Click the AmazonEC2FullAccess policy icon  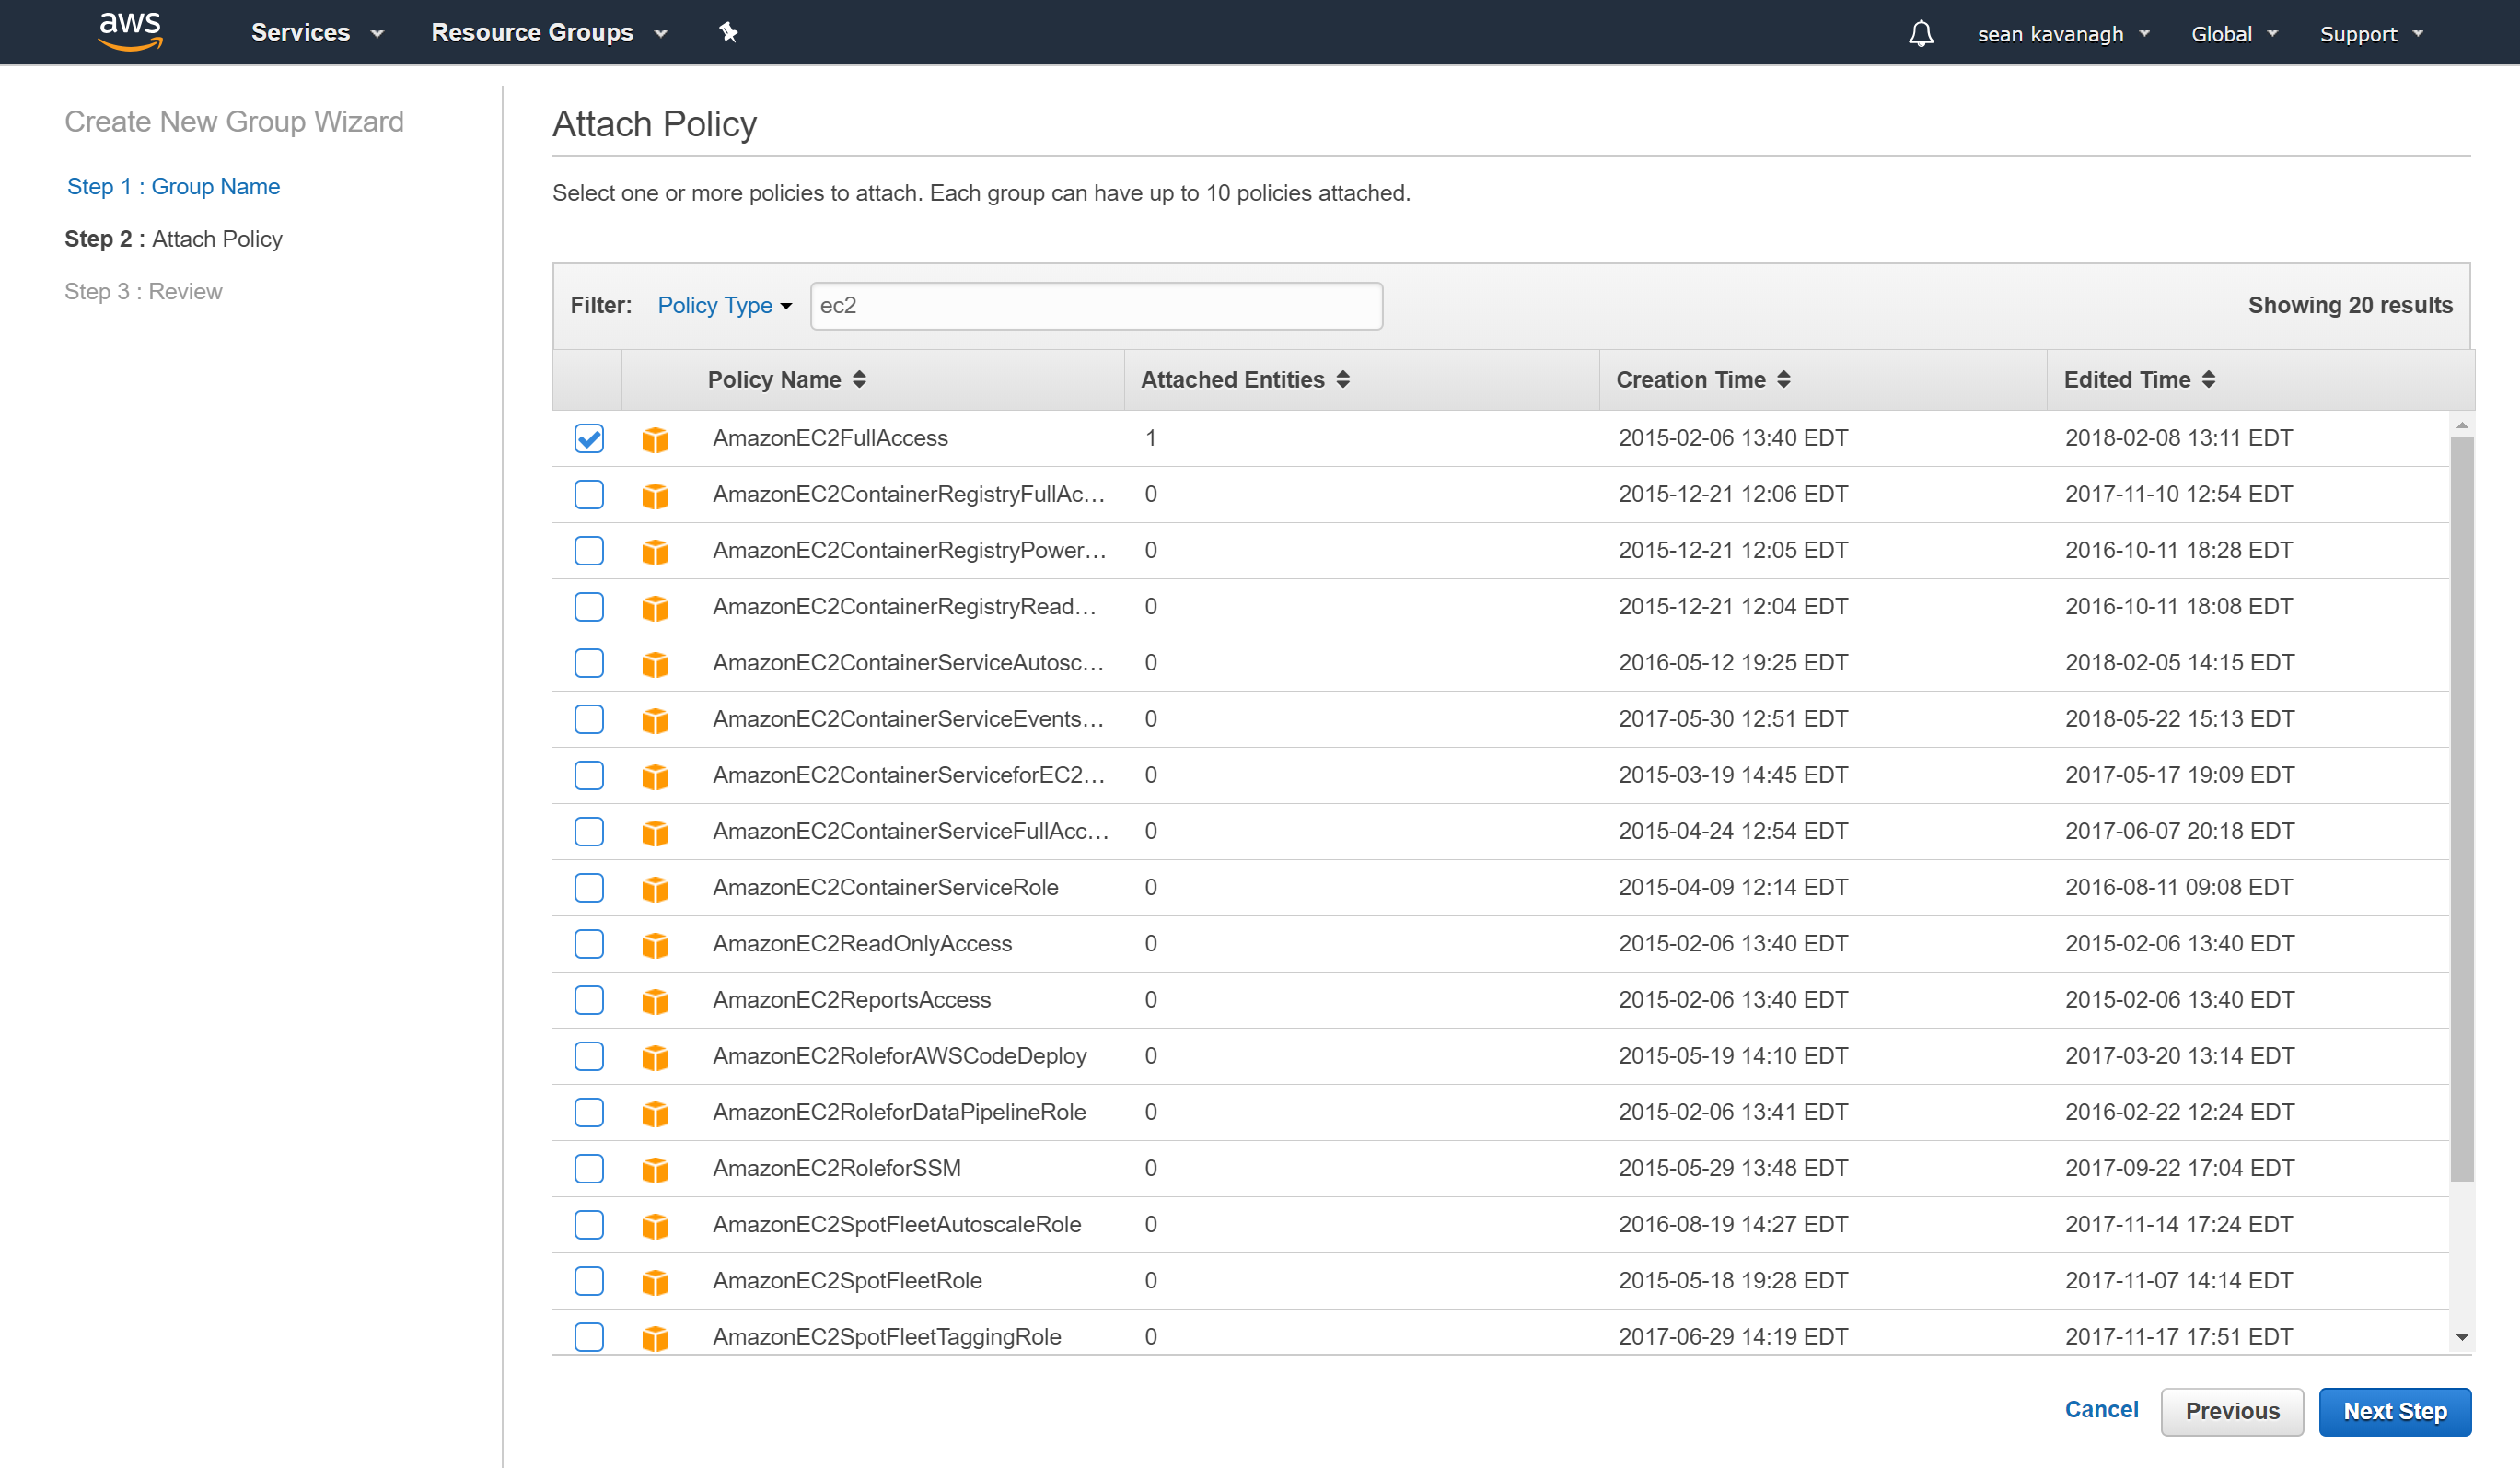(656, 438)
